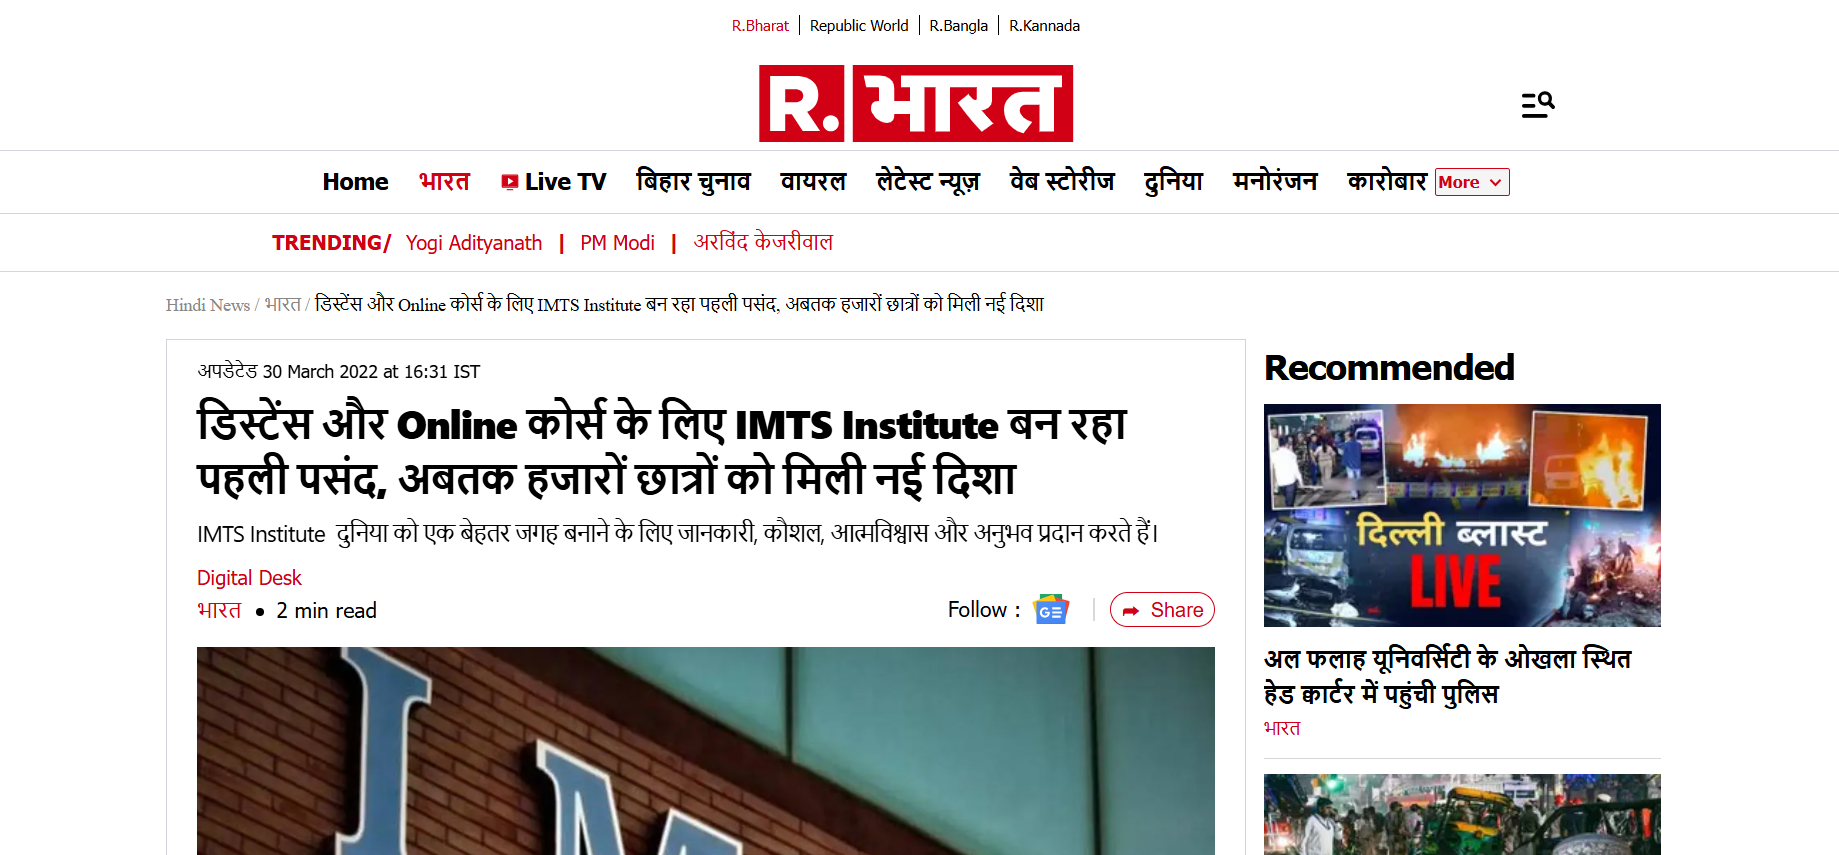The height and width of the screenshot is (855, 1839).
Task: Open कारोबार section
Action: [x=1387, y=182]
